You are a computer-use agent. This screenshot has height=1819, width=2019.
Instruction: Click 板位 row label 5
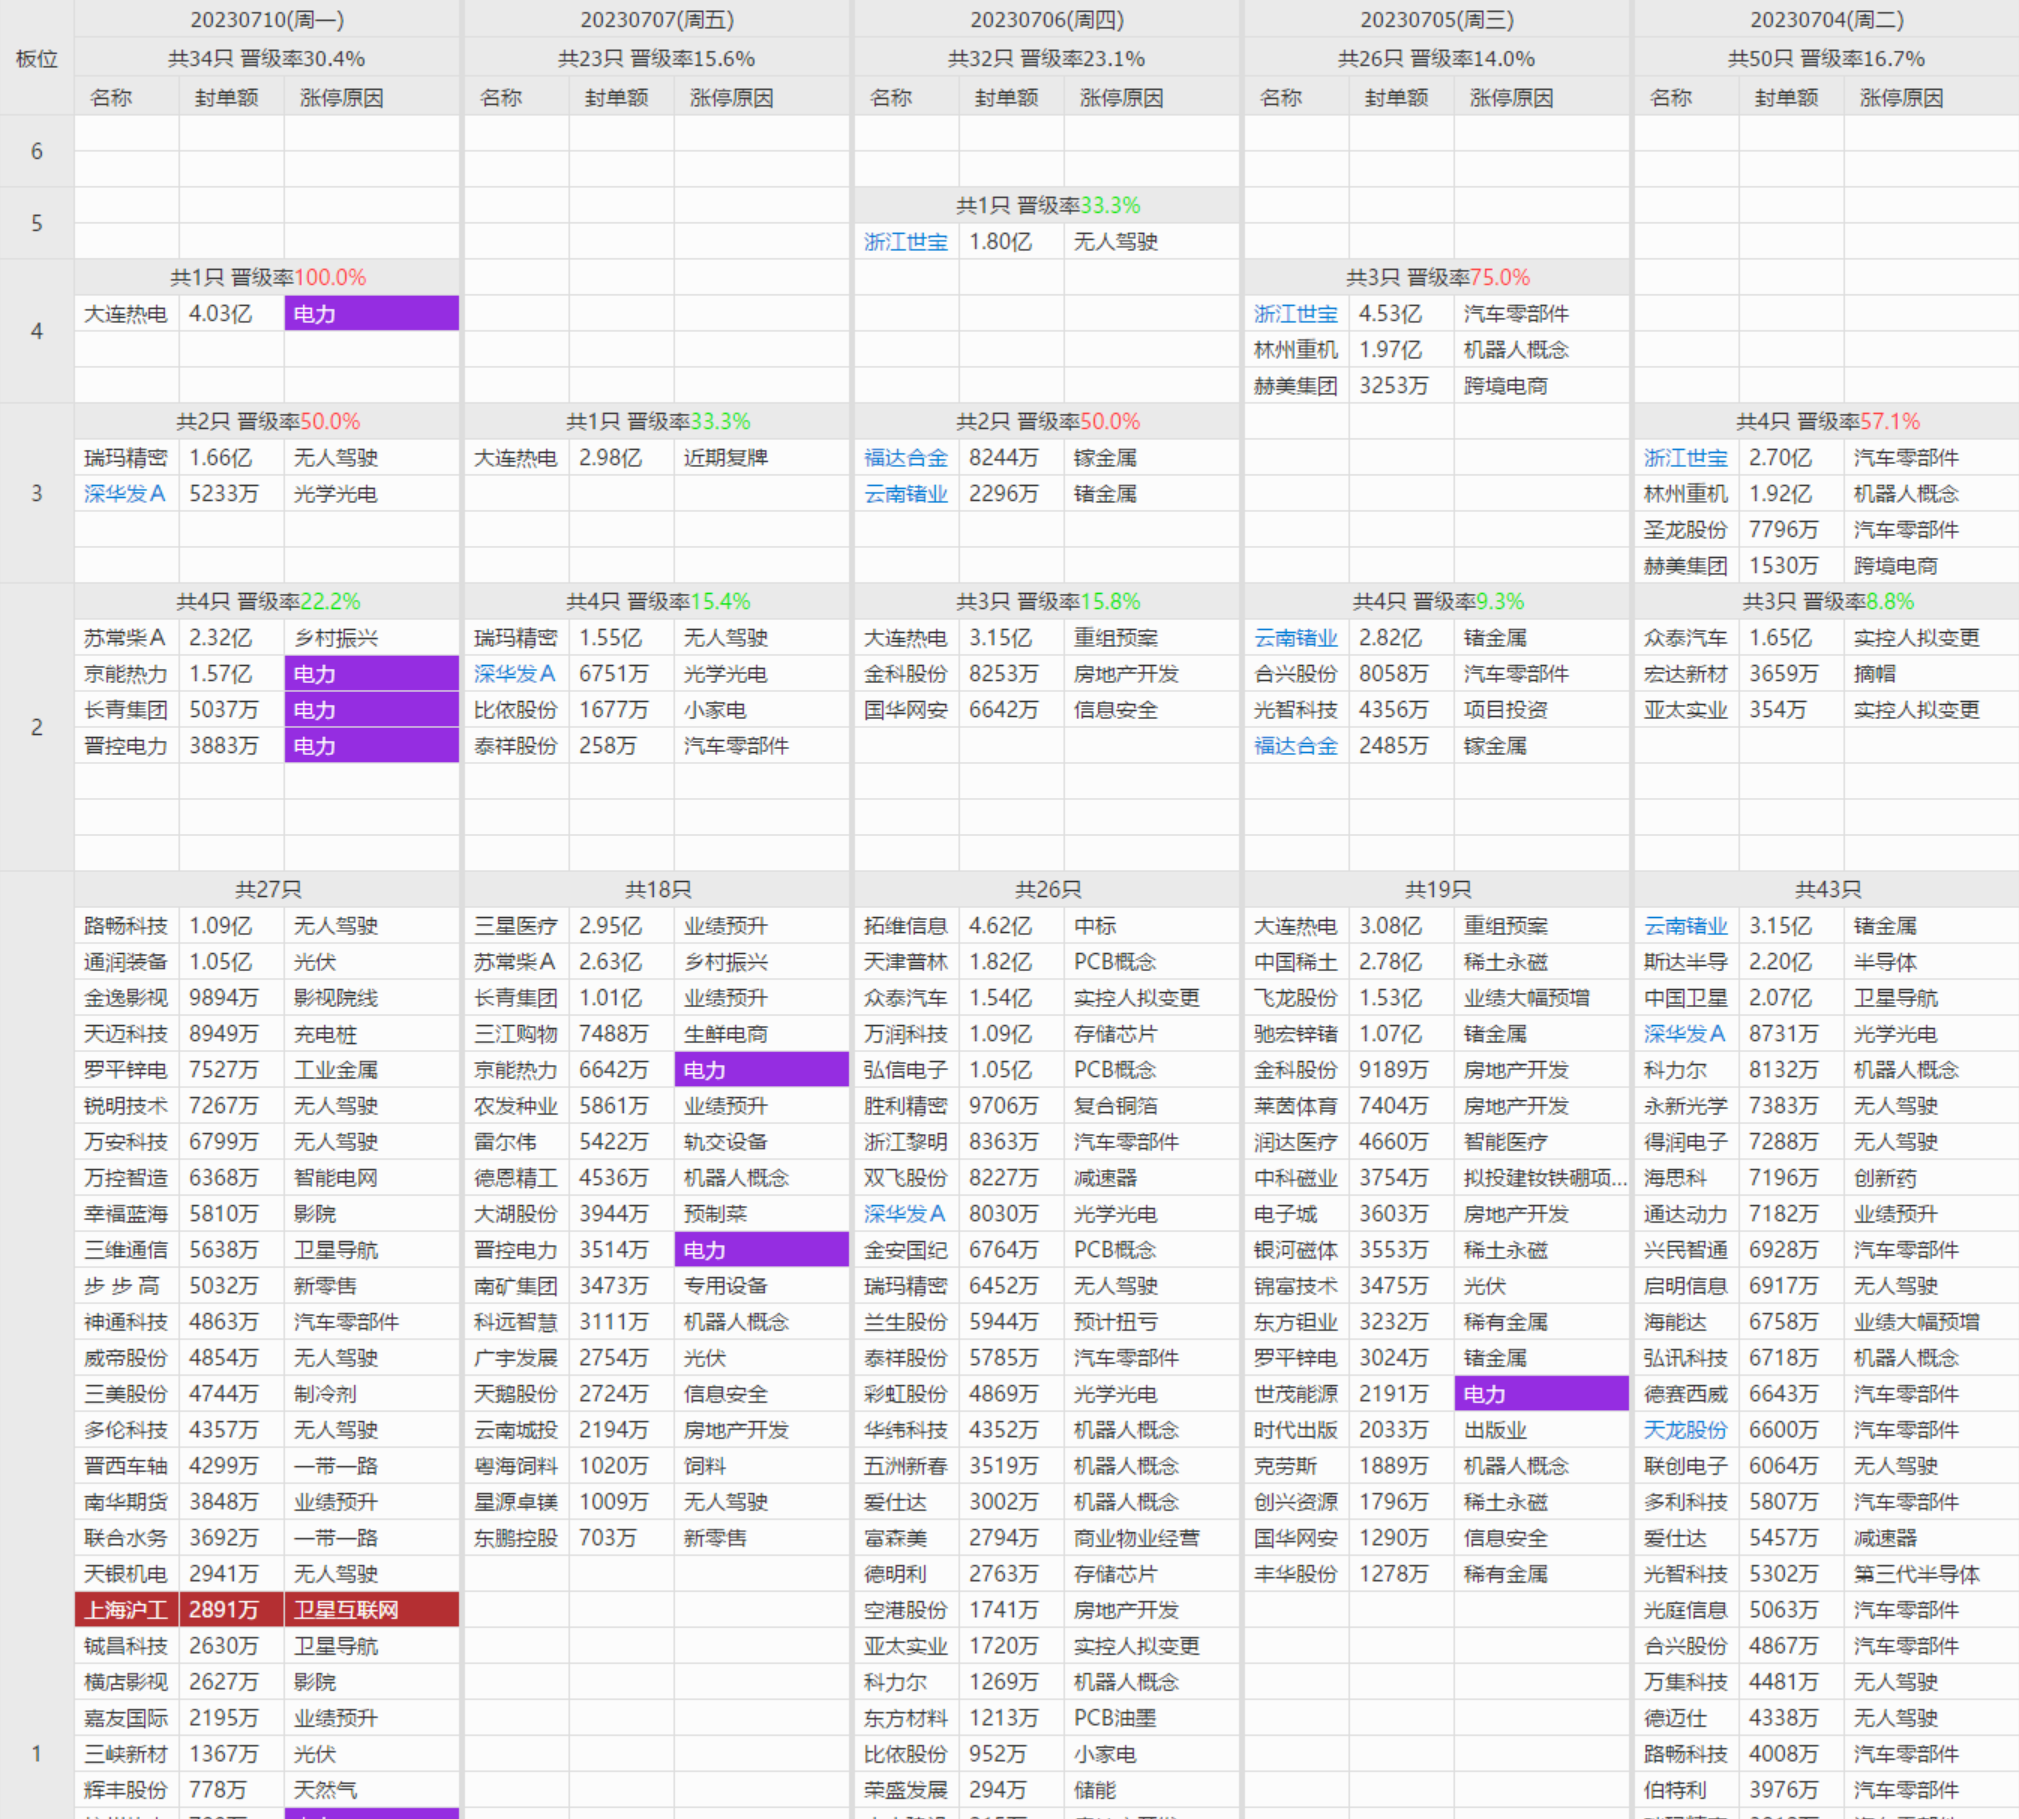point(37,223)
